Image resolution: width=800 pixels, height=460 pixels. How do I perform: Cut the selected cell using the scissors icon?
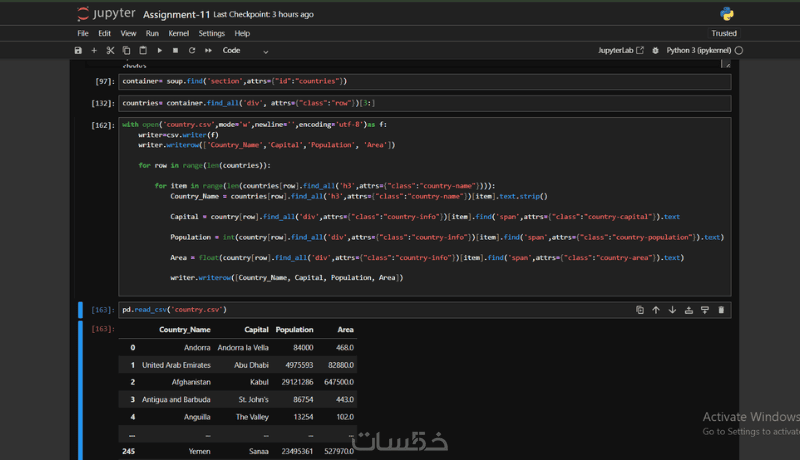[110, 50]
